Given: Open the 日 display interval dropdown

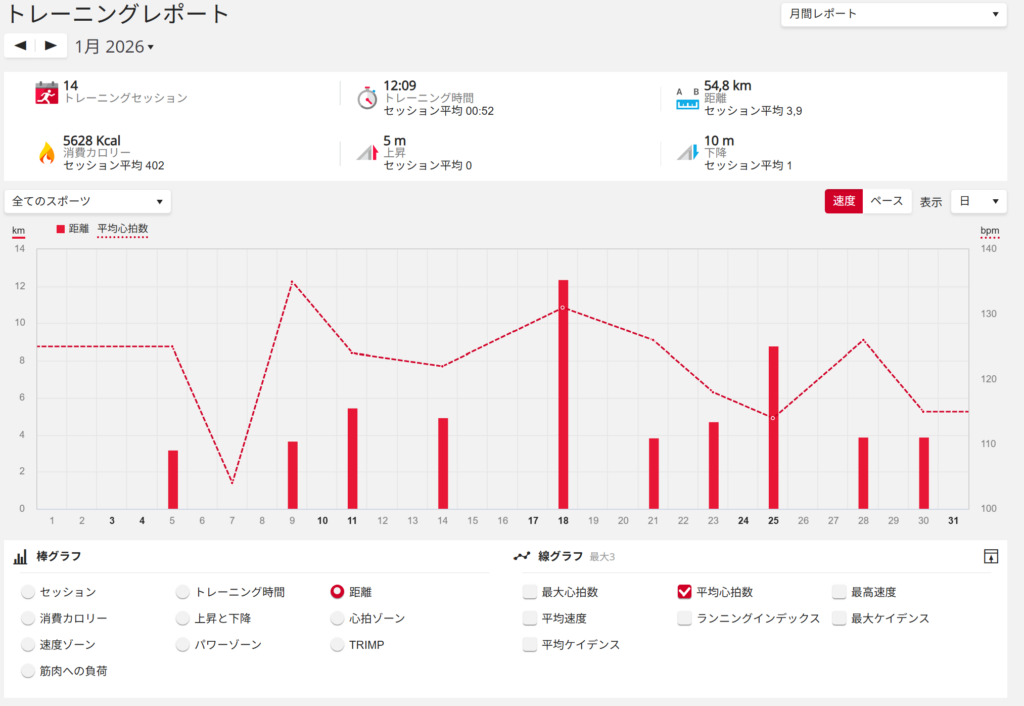Looking at the screenshot, I should point(977,201).
